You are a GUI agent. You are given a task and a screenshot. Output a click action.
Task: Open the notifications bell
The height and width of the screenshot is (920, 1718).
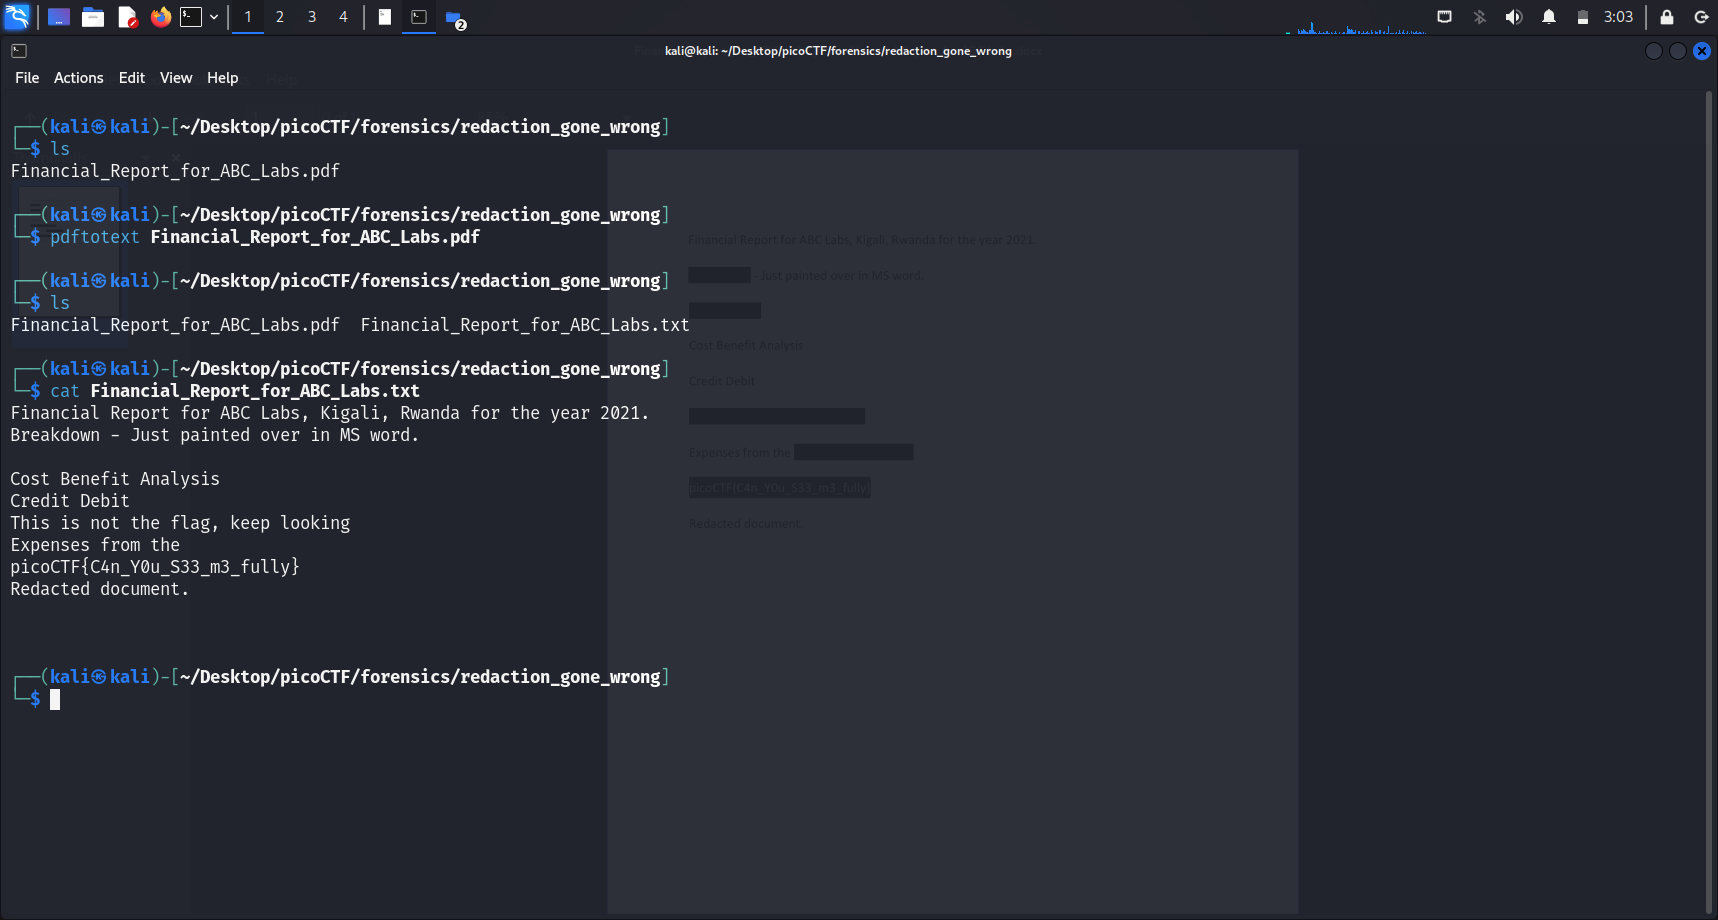1548,17
